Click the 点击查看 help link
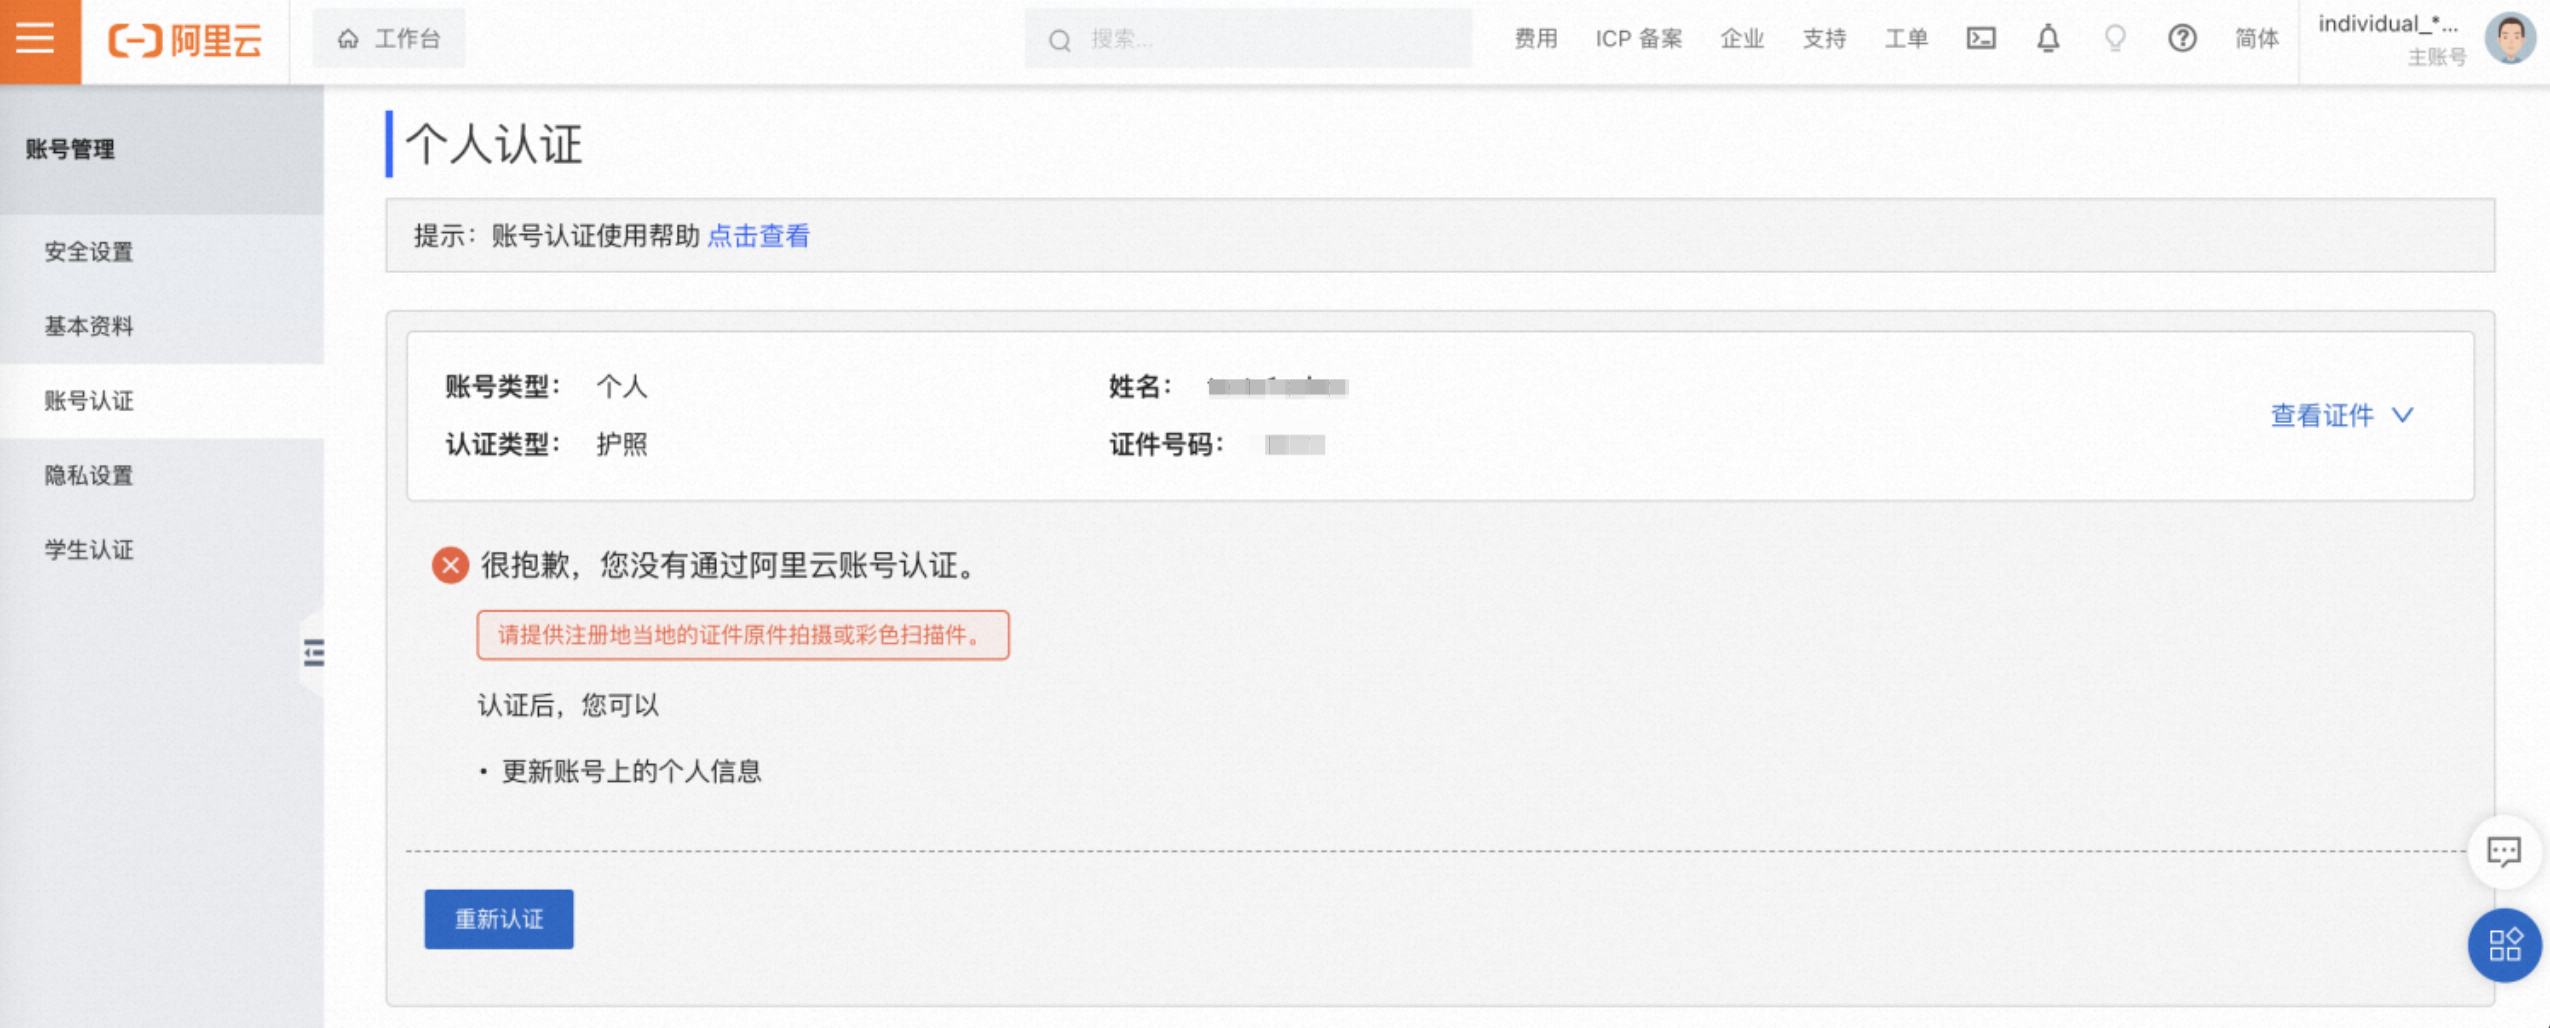This screenshot has width=2550, height=1028. tap(758, 236)
